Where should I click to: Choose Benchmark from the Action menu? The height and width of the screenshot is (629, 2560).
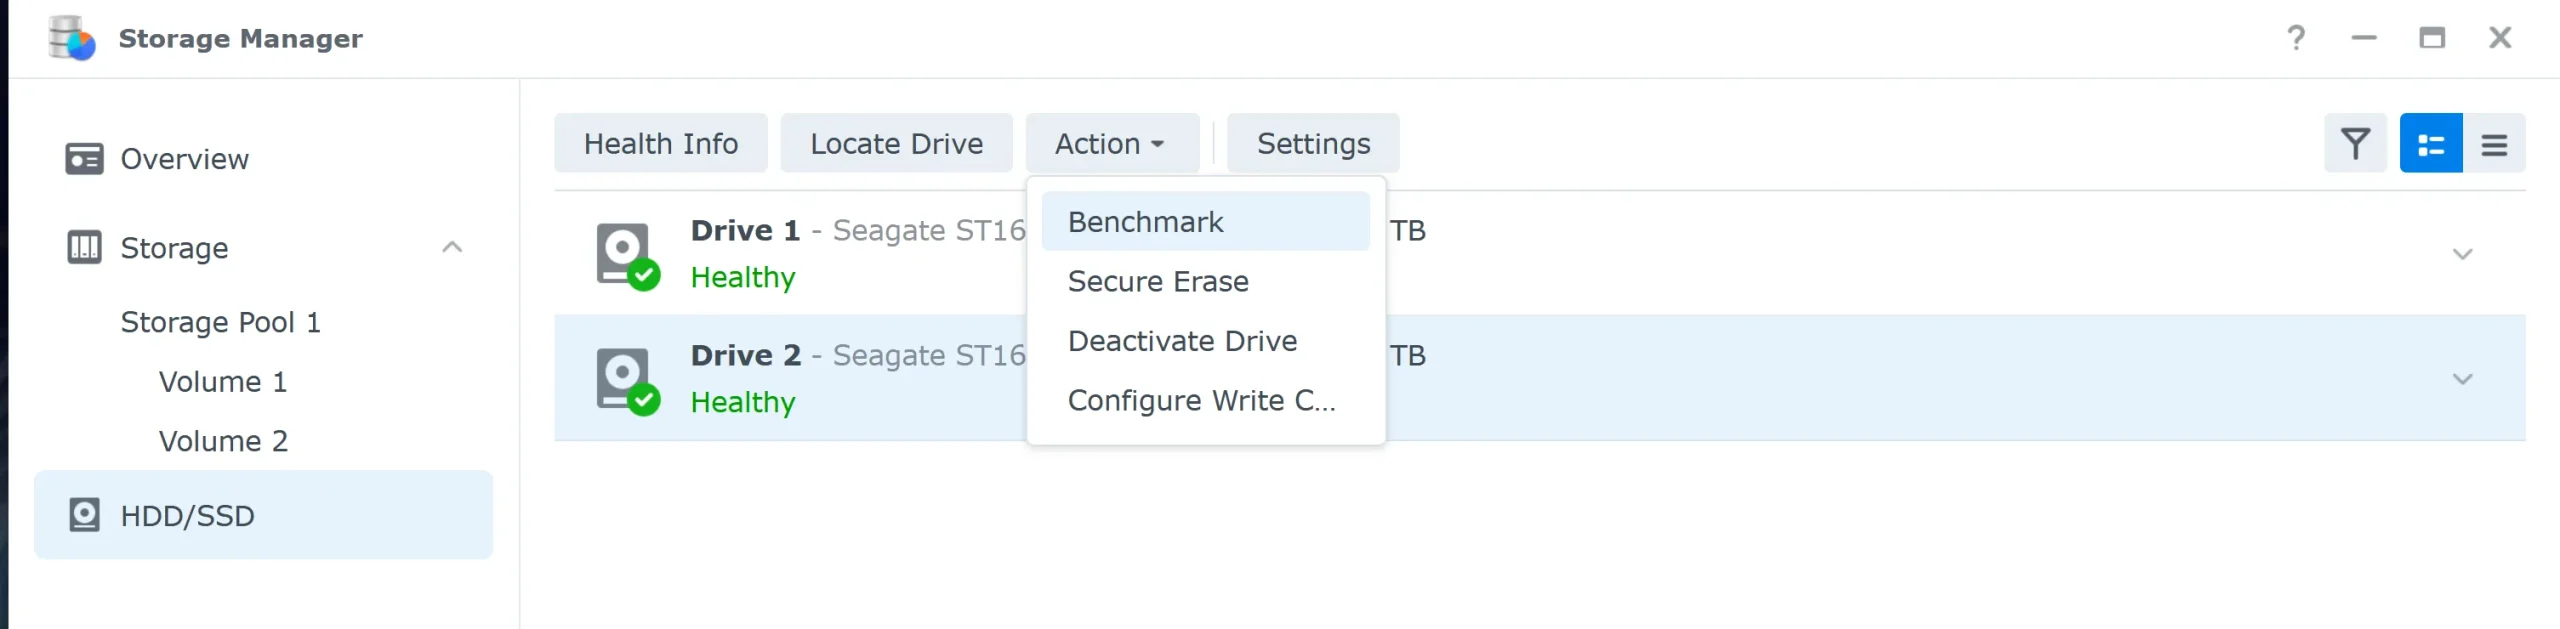1145,222
